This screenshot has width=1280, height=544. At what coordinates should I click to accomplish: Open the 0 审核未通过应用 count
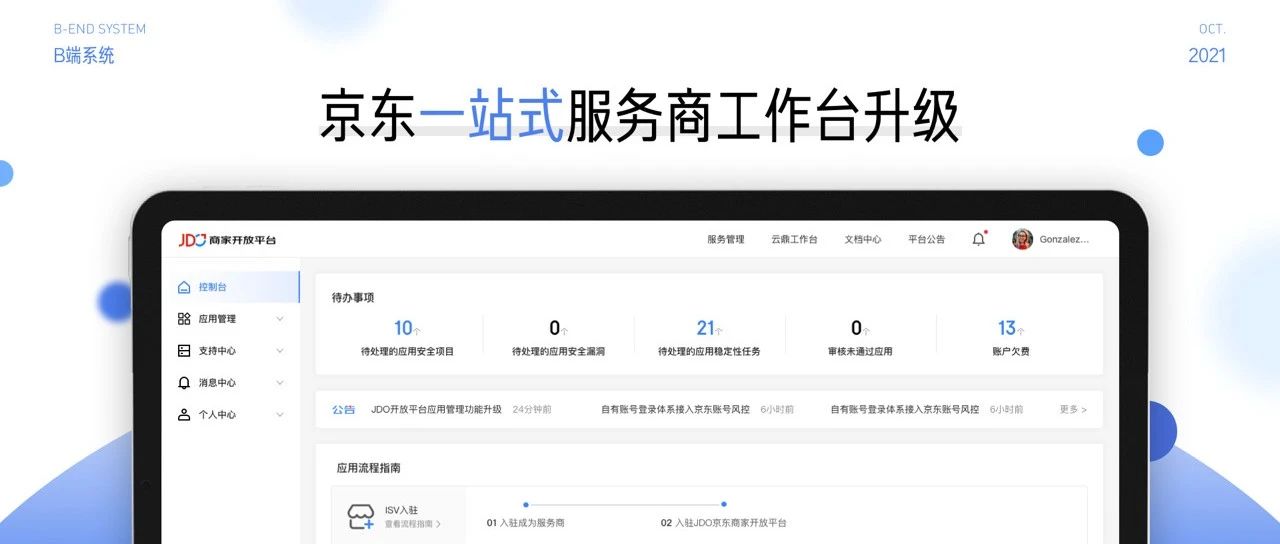pyautogui.click(x=856, y=328)
